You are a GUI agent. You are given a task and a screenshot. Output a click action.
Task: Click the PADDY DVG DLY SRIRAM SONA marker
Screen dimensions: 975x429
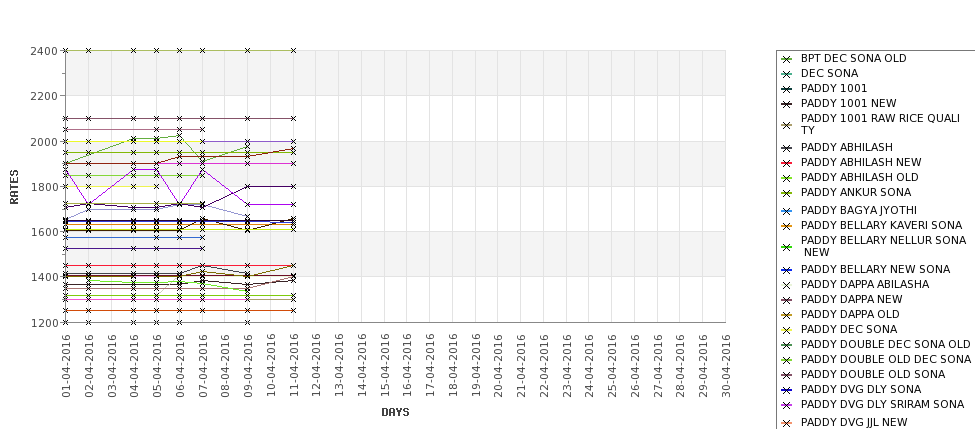[786, 405]
